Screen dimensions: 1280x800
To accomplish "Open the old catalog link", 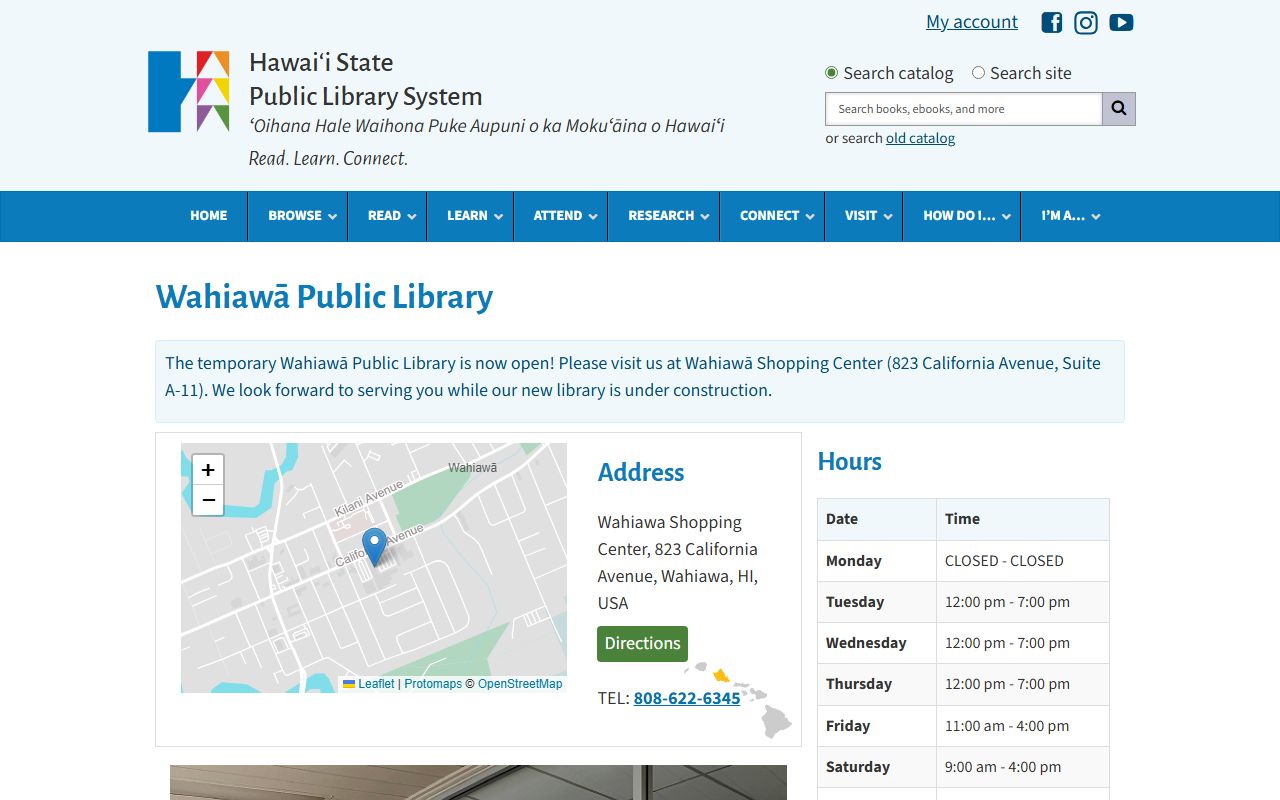I will coord(920,138).
